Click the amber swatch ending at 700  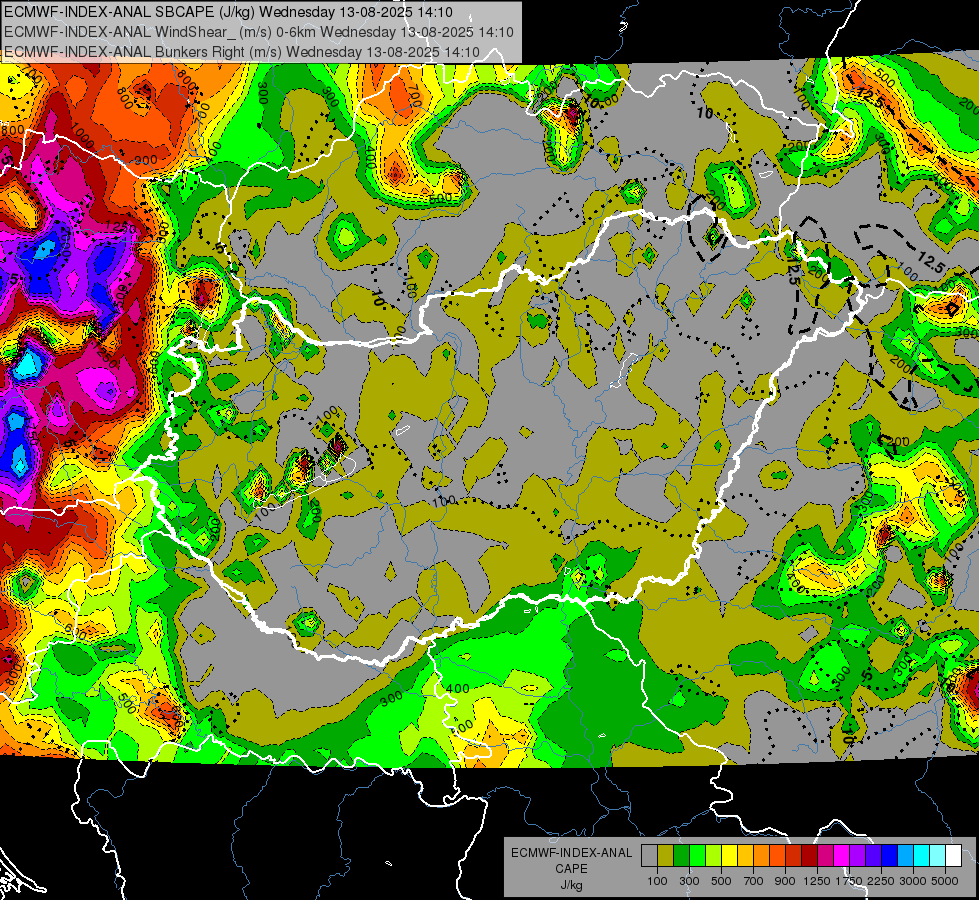745,856
